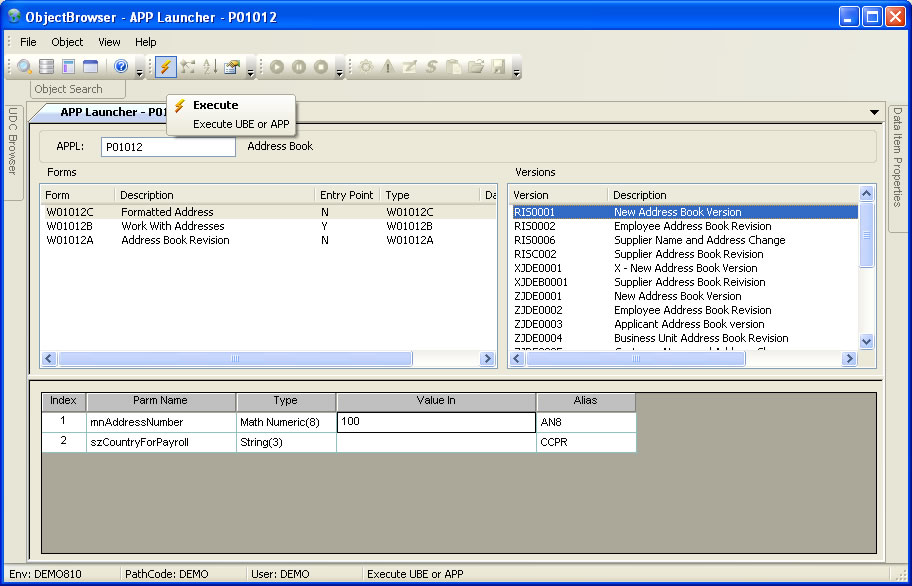Expand the tab list dropdown arrow
912x586 pixels.
click(875, 112)
